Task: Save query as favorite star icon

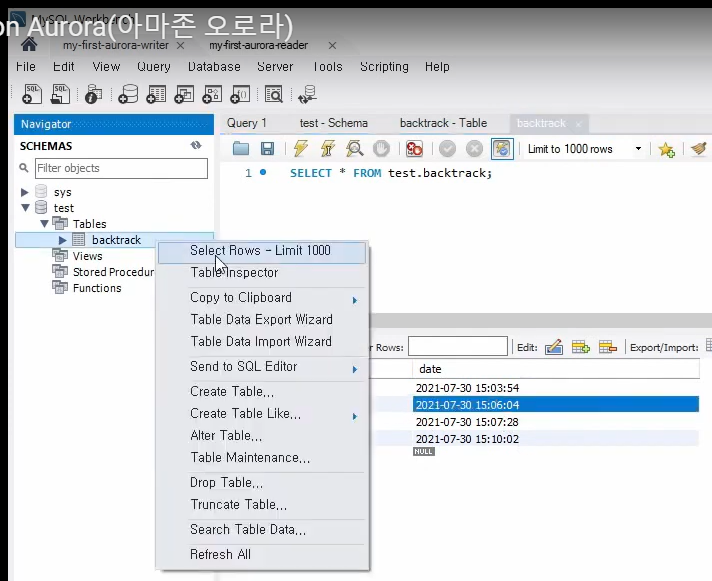Action: [x=666, y=149]
